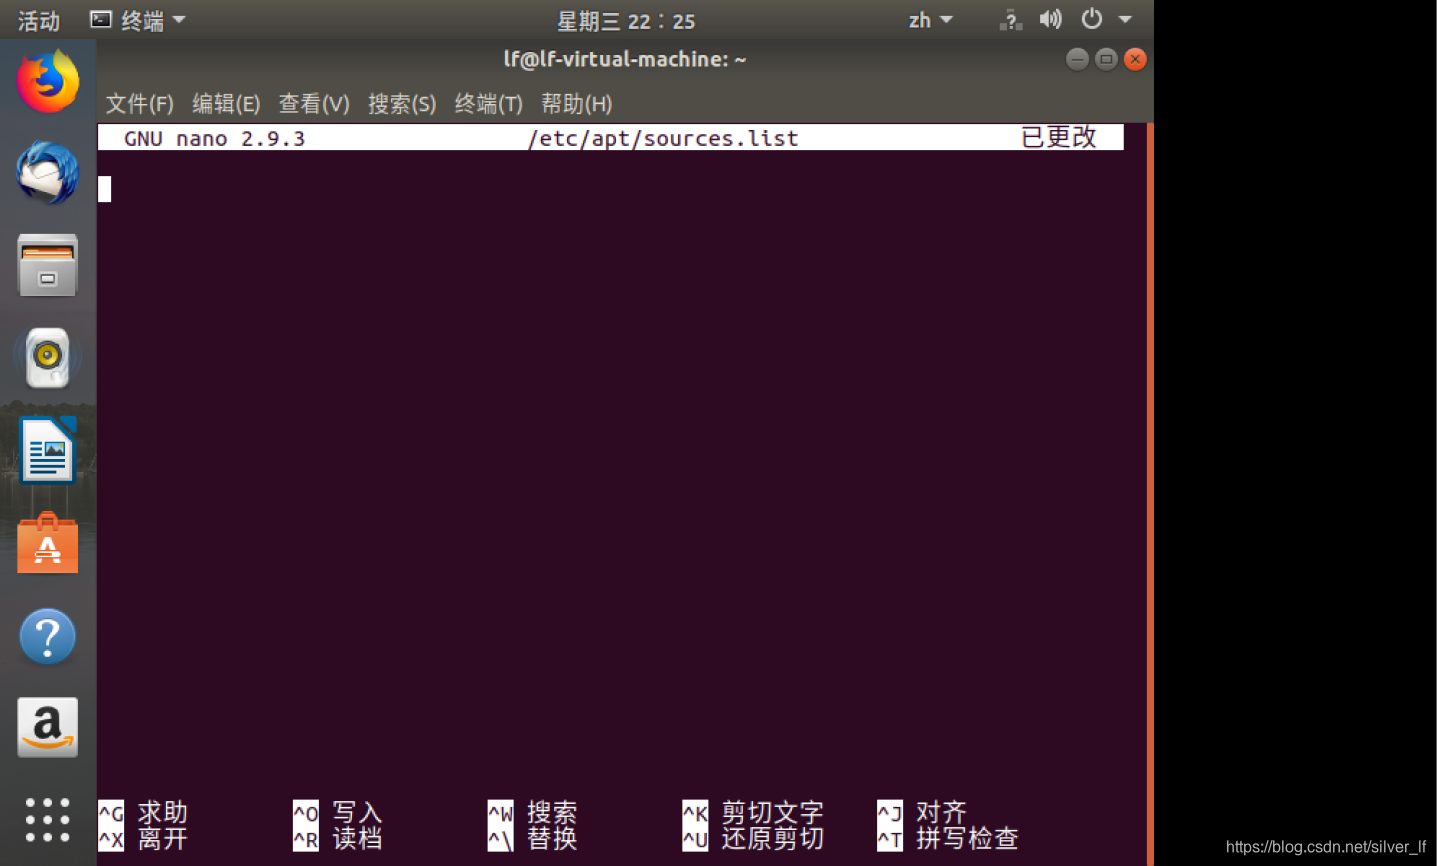Click the ^K 剪切文字 cut shortcut
Viewport: 1437px width, 866px height.
753,812
